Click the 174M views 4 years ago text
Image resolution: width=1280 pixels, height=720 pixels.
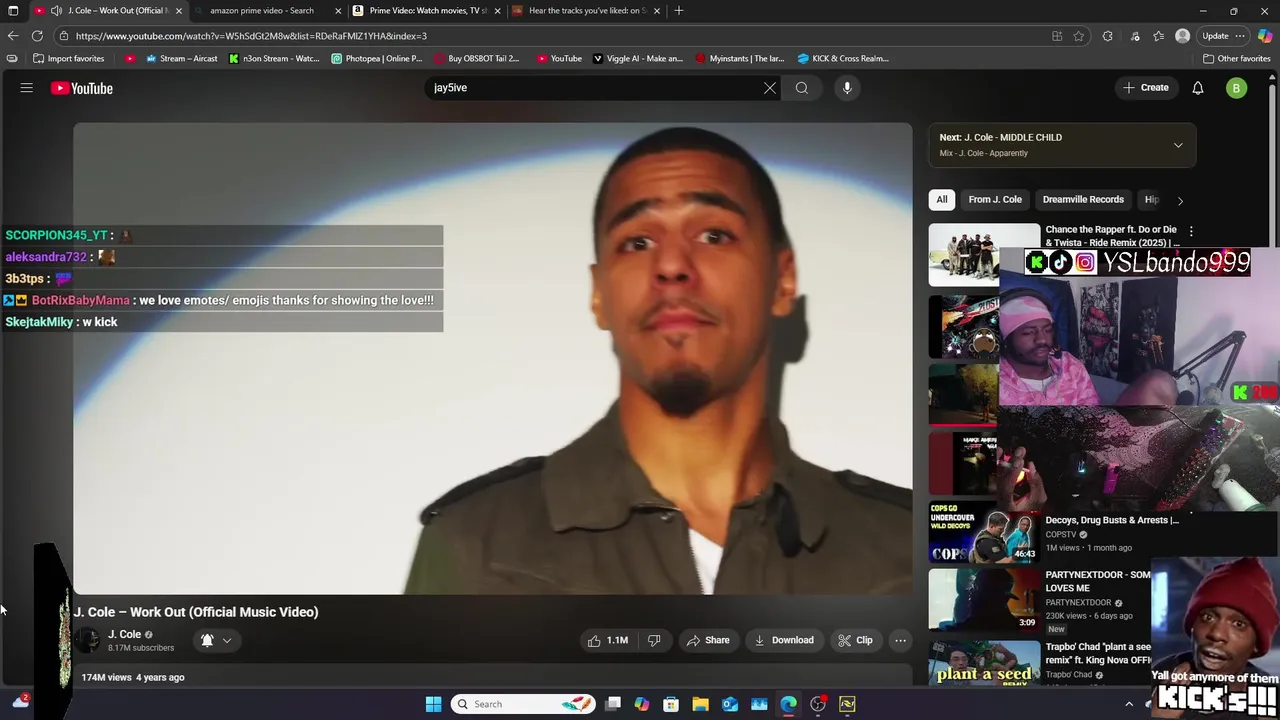tap(133, 677)
